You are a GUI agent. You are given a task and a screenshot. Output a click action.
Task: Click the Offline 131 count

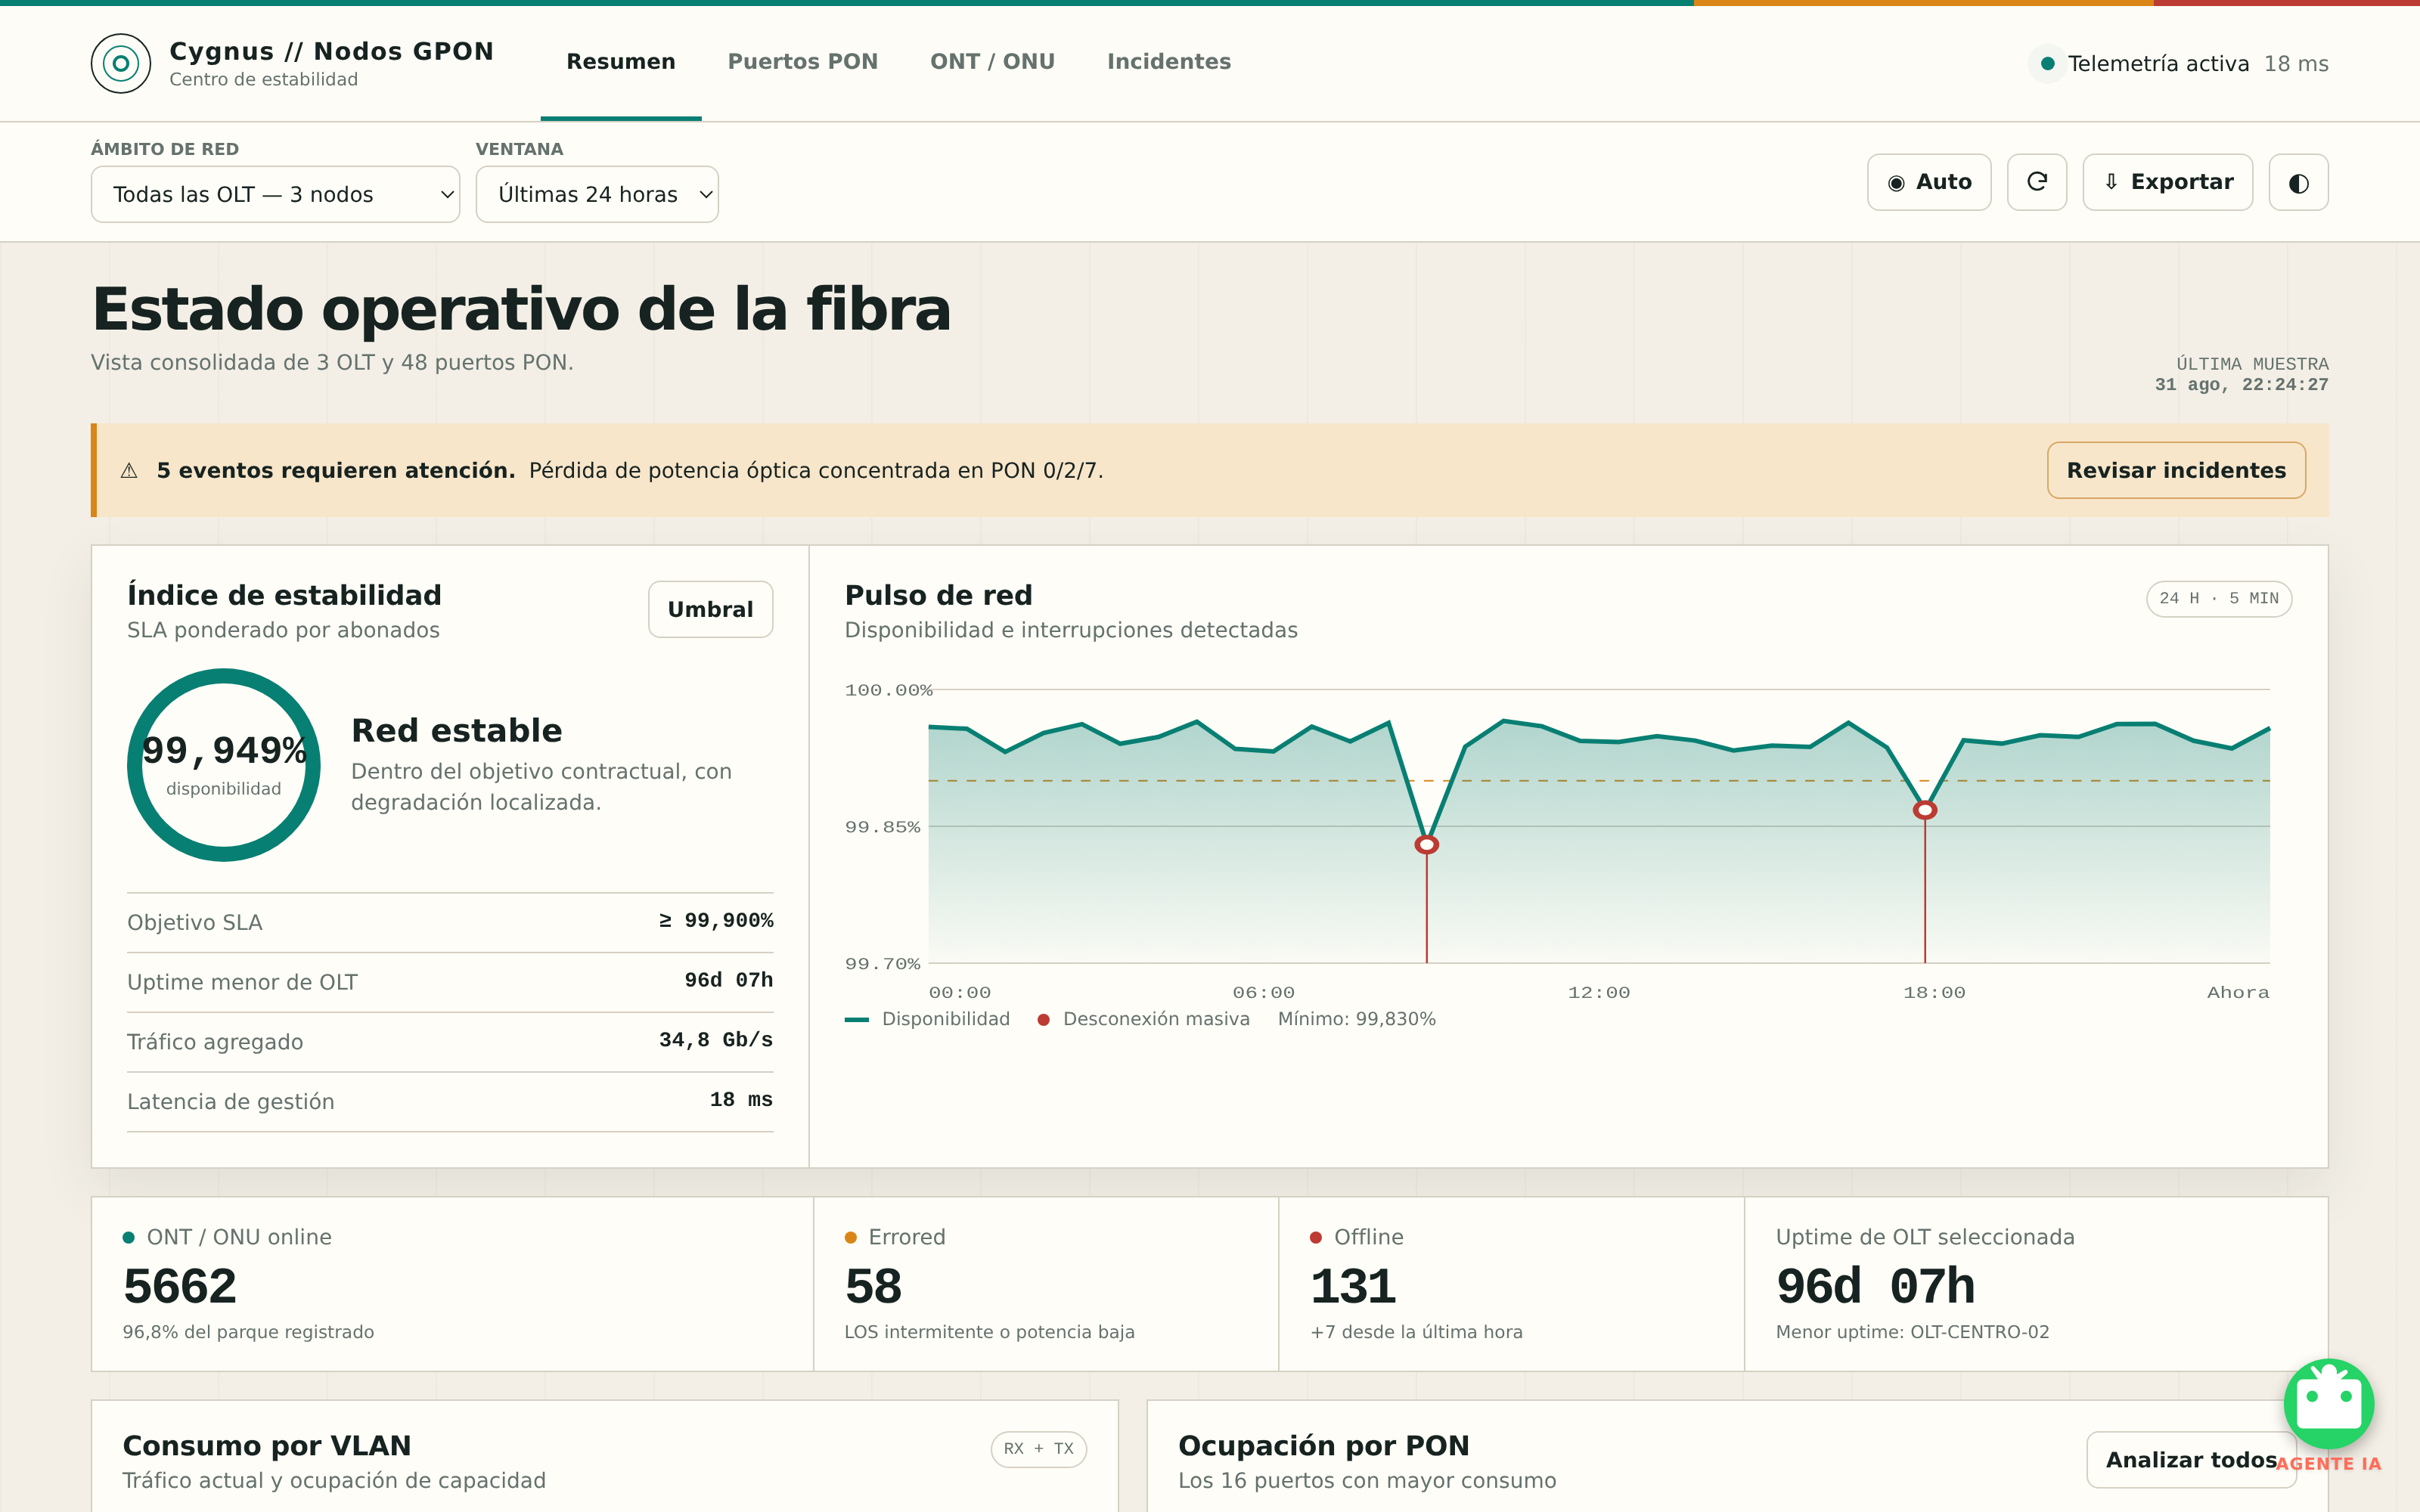[x=1353, y=1286]
